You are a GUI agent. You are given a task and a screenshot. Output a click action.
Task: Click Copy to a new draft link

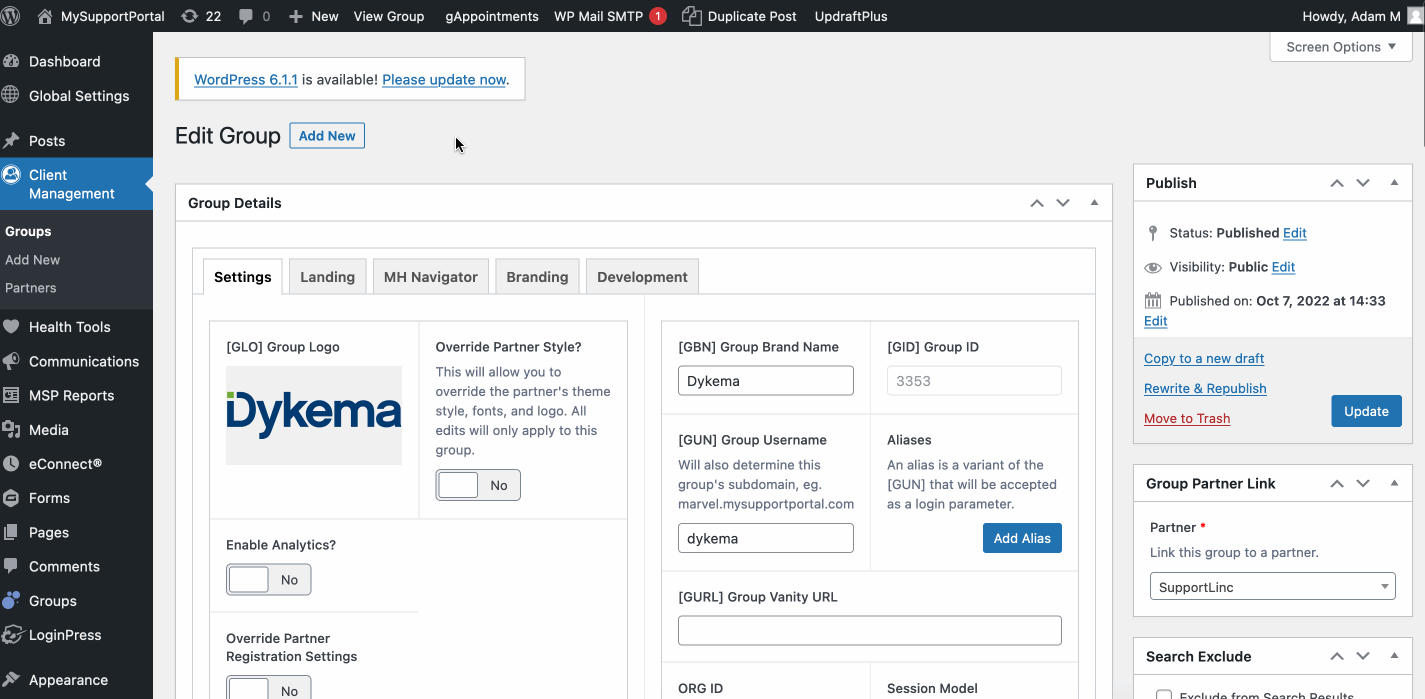pos(1204,358)
